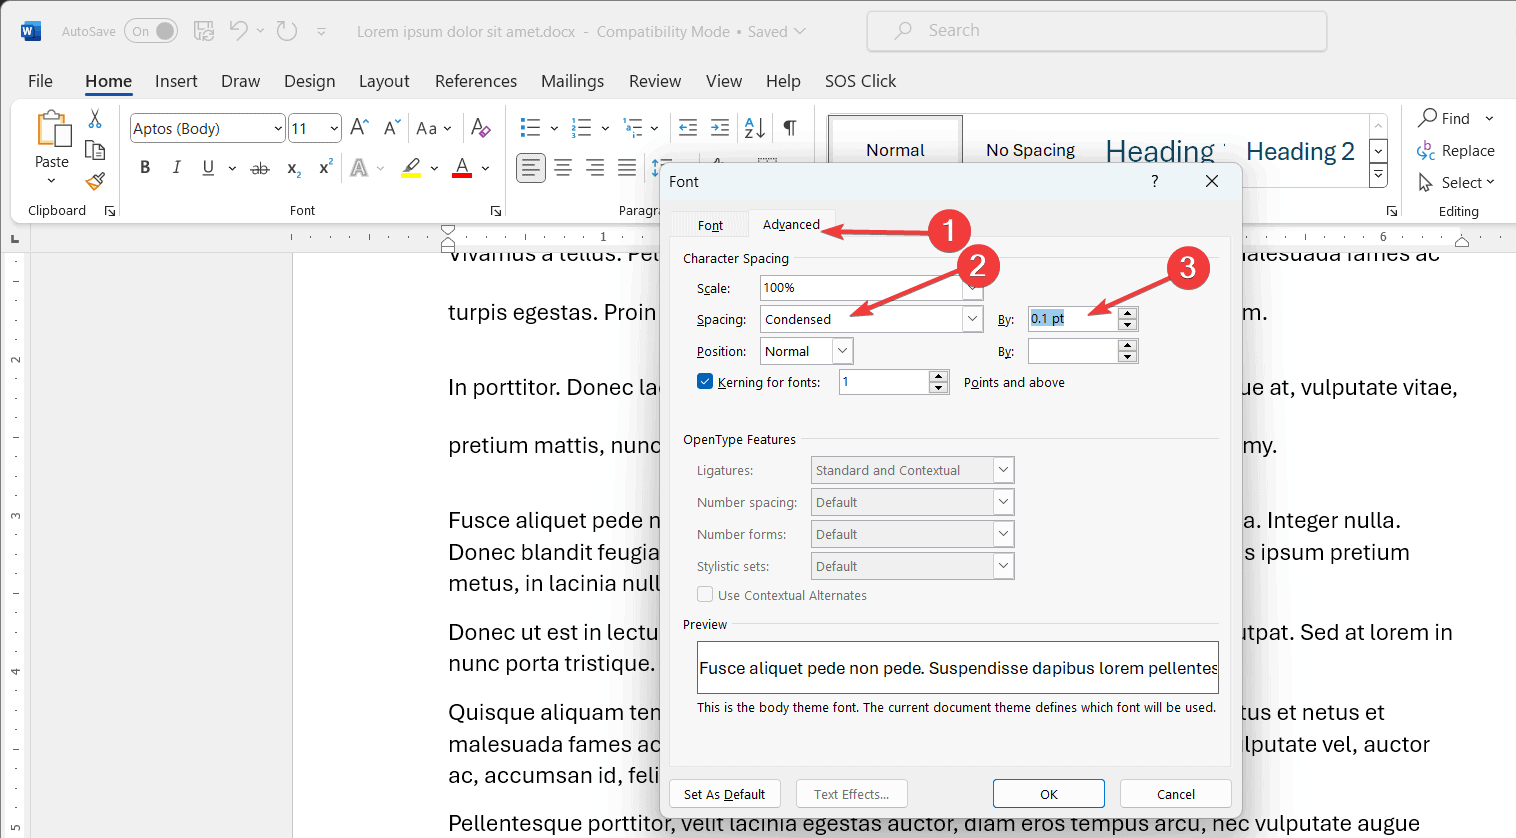
Task: Center the paragraph text
Action: click(563, 168)
